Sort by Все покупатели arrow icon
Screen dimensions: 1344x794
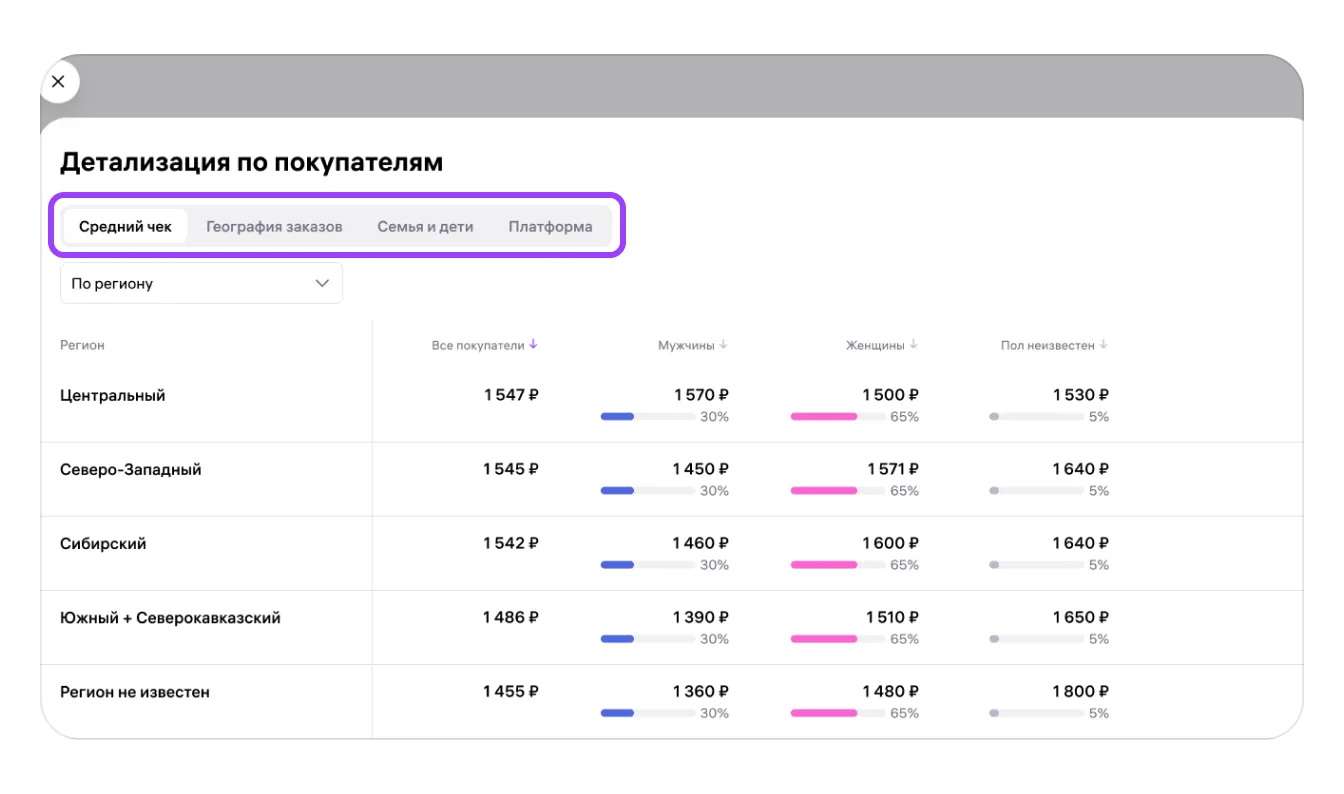533,345
